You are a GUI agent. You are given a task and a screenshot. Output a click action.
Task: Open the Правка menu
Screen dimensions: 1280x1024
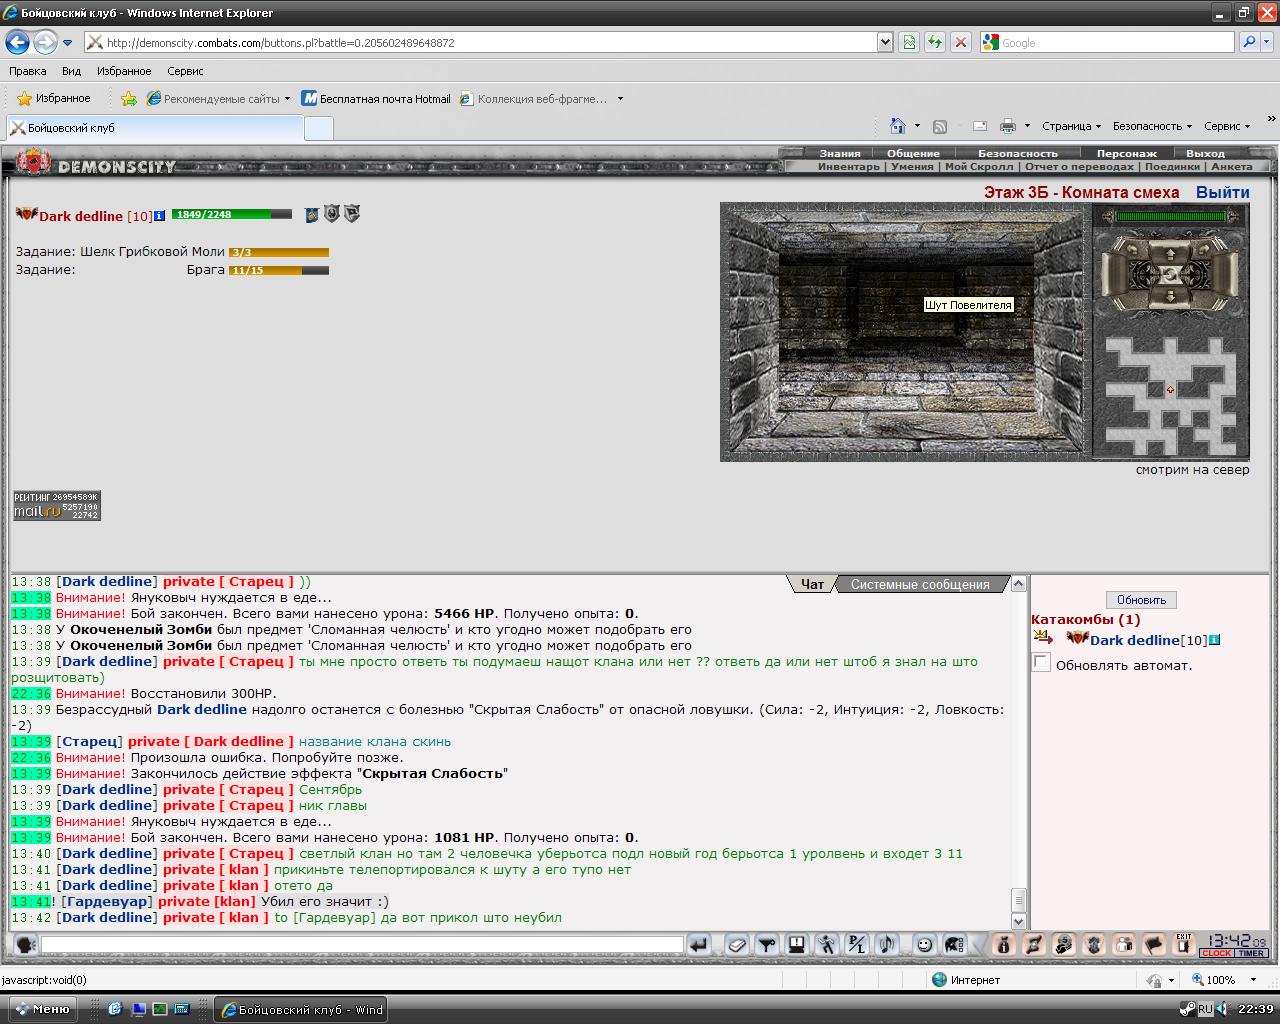pyautogui.click(x=28, y=71)
